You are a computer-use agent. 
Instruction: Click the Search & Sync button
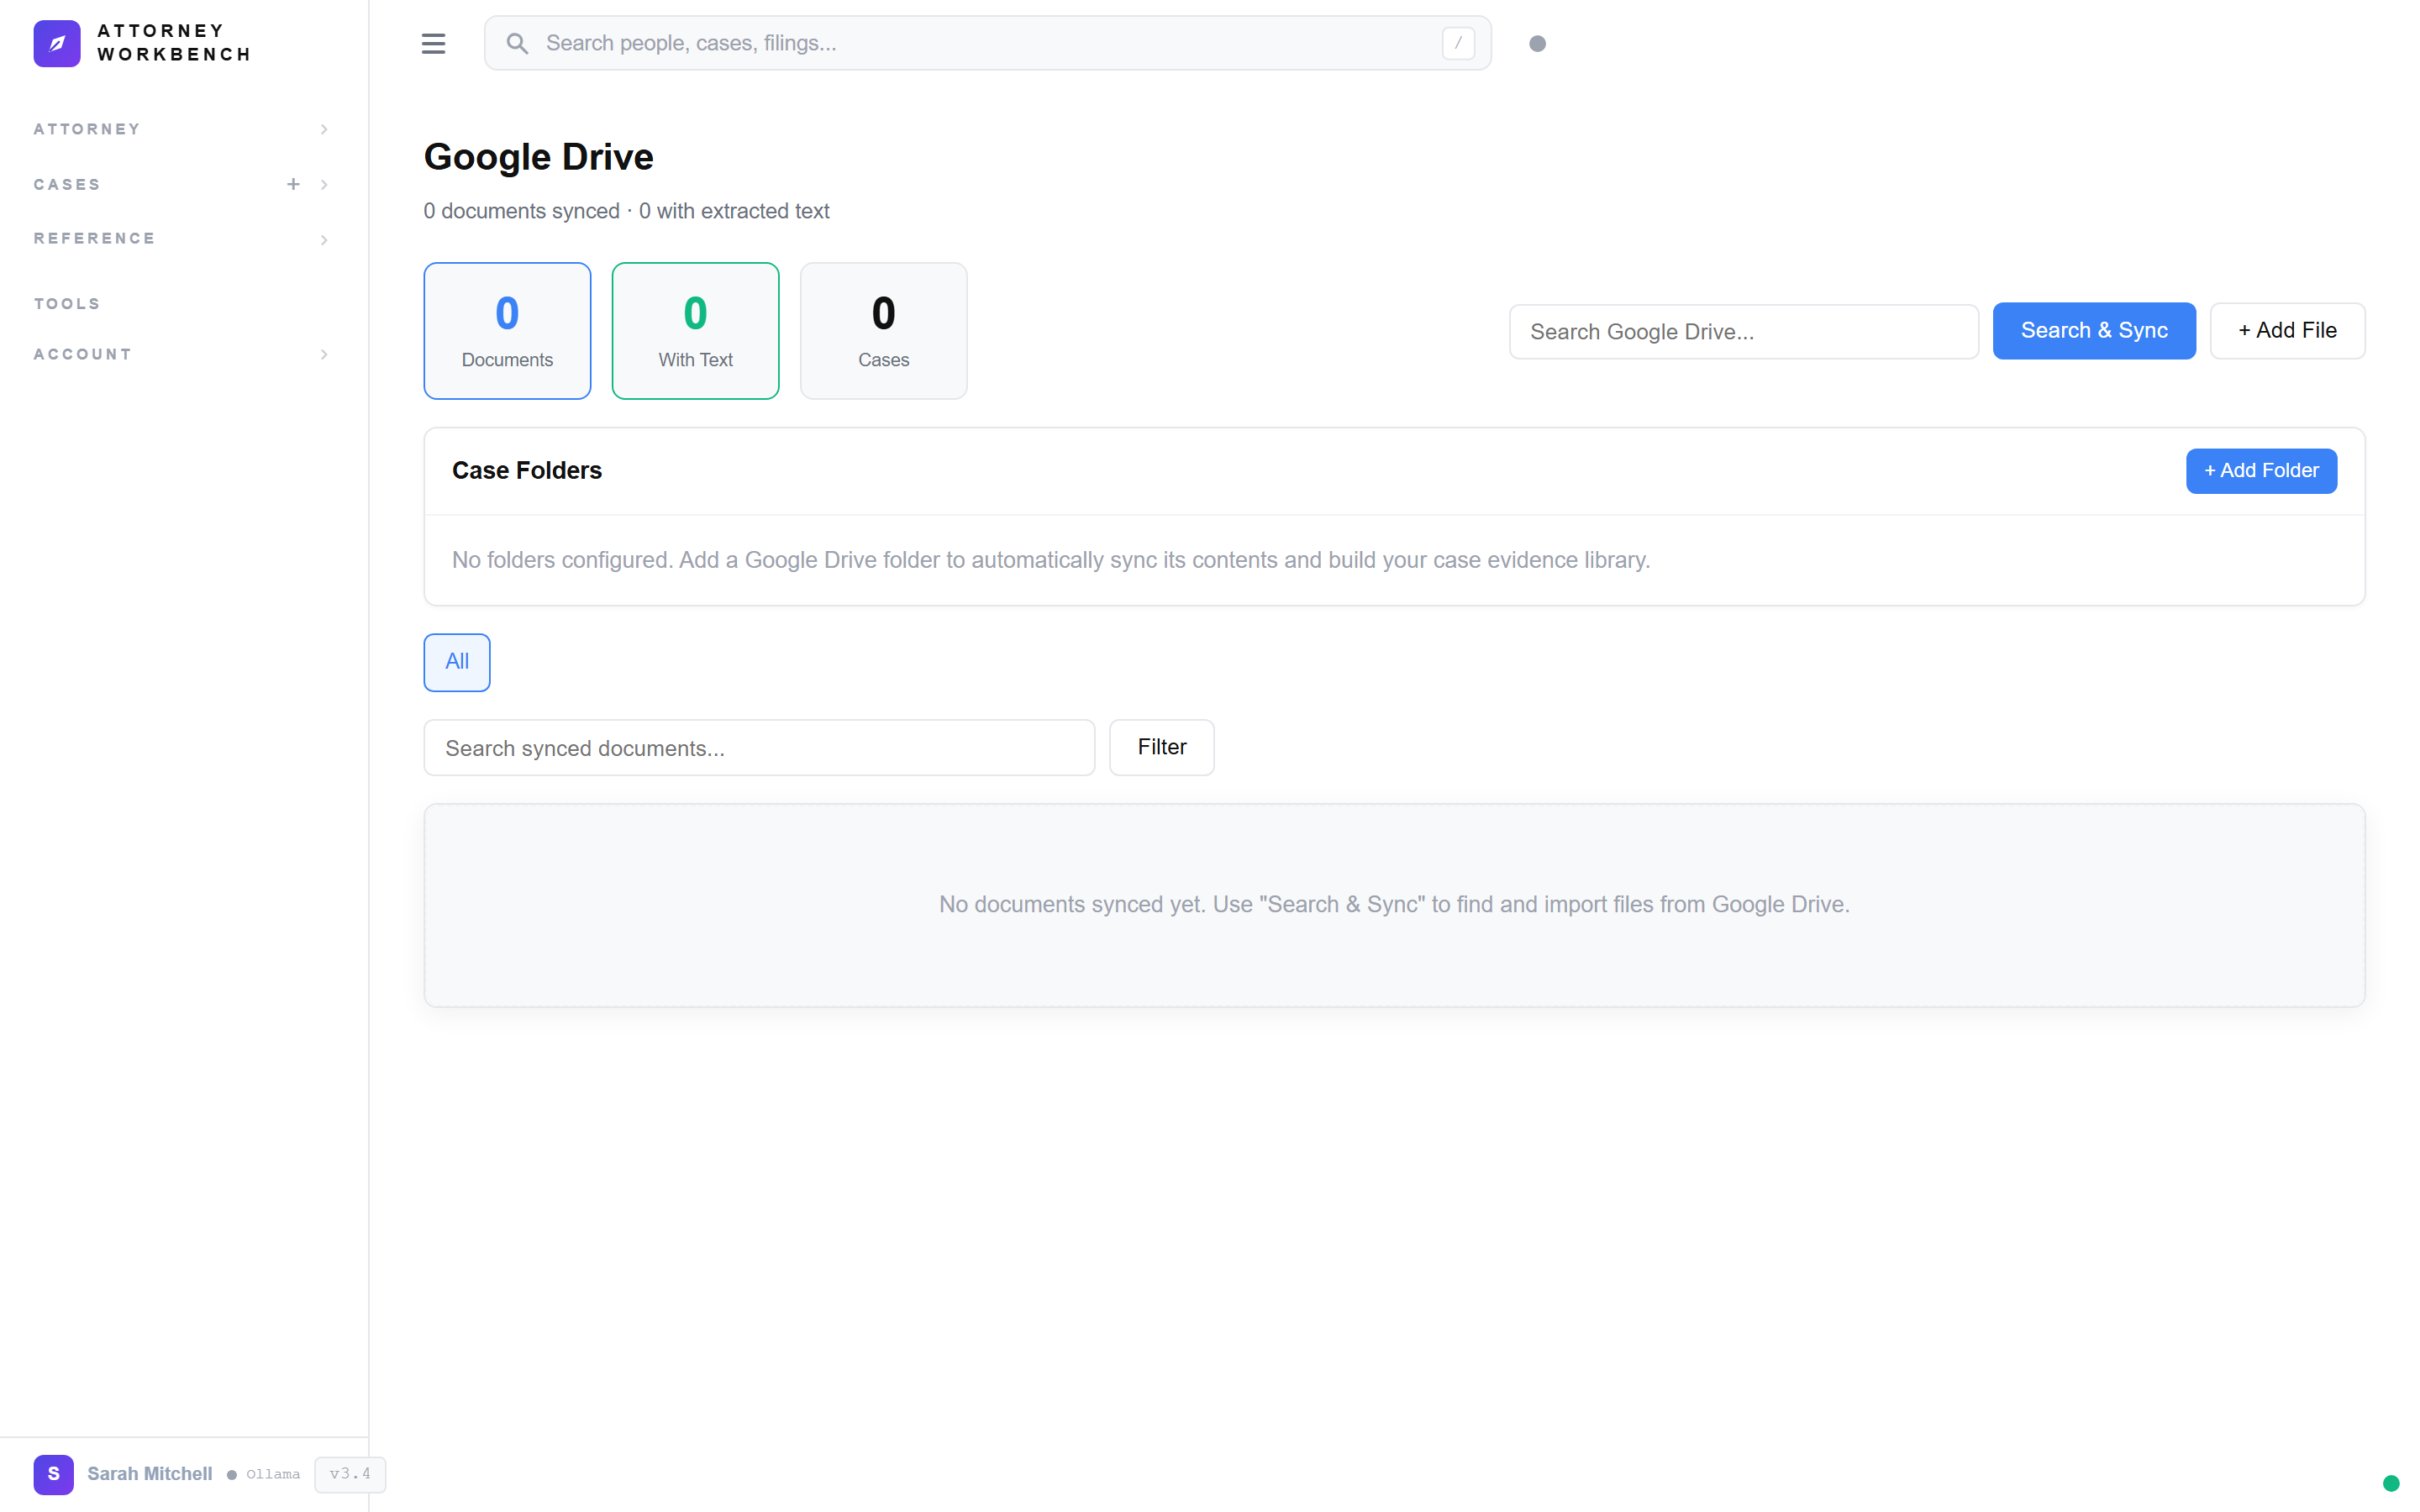(x=2093, y=330)
